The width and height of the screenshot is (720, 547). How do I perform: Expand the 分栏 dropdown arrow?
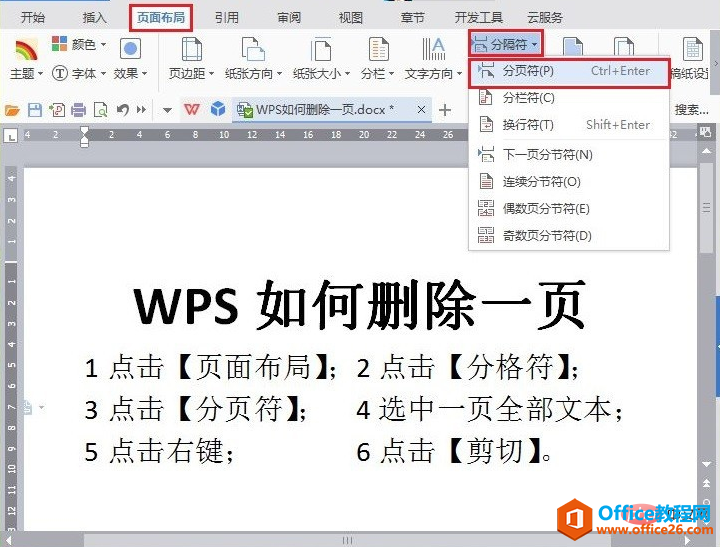pyautogui.click(x=391, y=73)
